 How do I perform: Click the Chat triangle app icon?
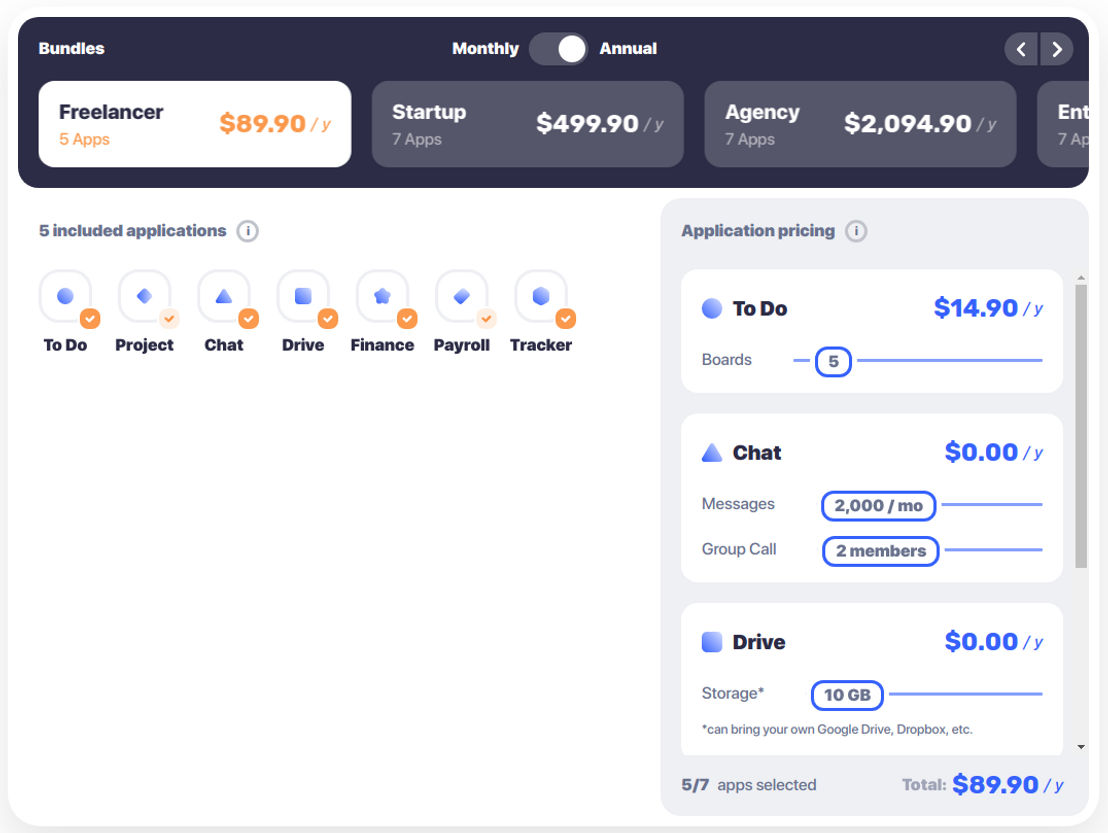pos(223,296)
